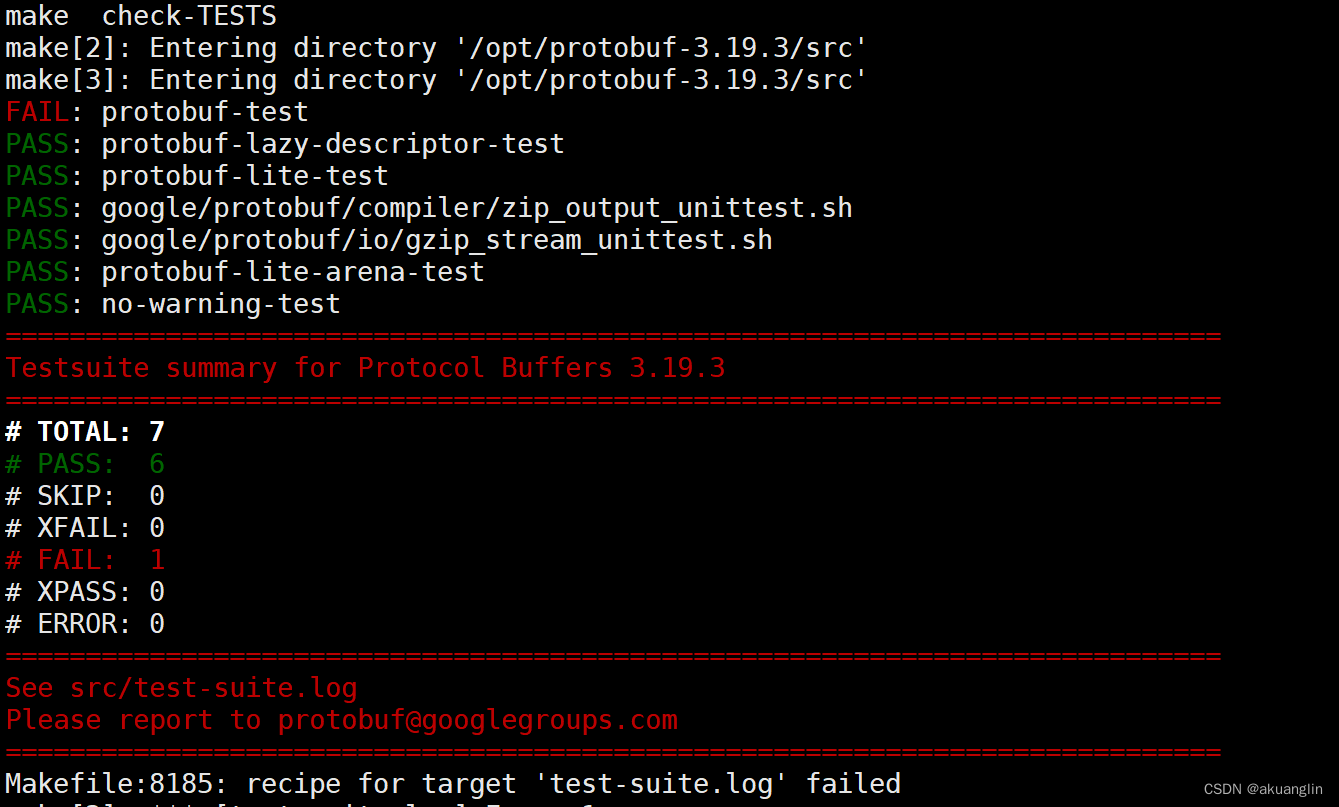
Task: Click the protobuf-lite-test result line
Action: pos(197,176)
